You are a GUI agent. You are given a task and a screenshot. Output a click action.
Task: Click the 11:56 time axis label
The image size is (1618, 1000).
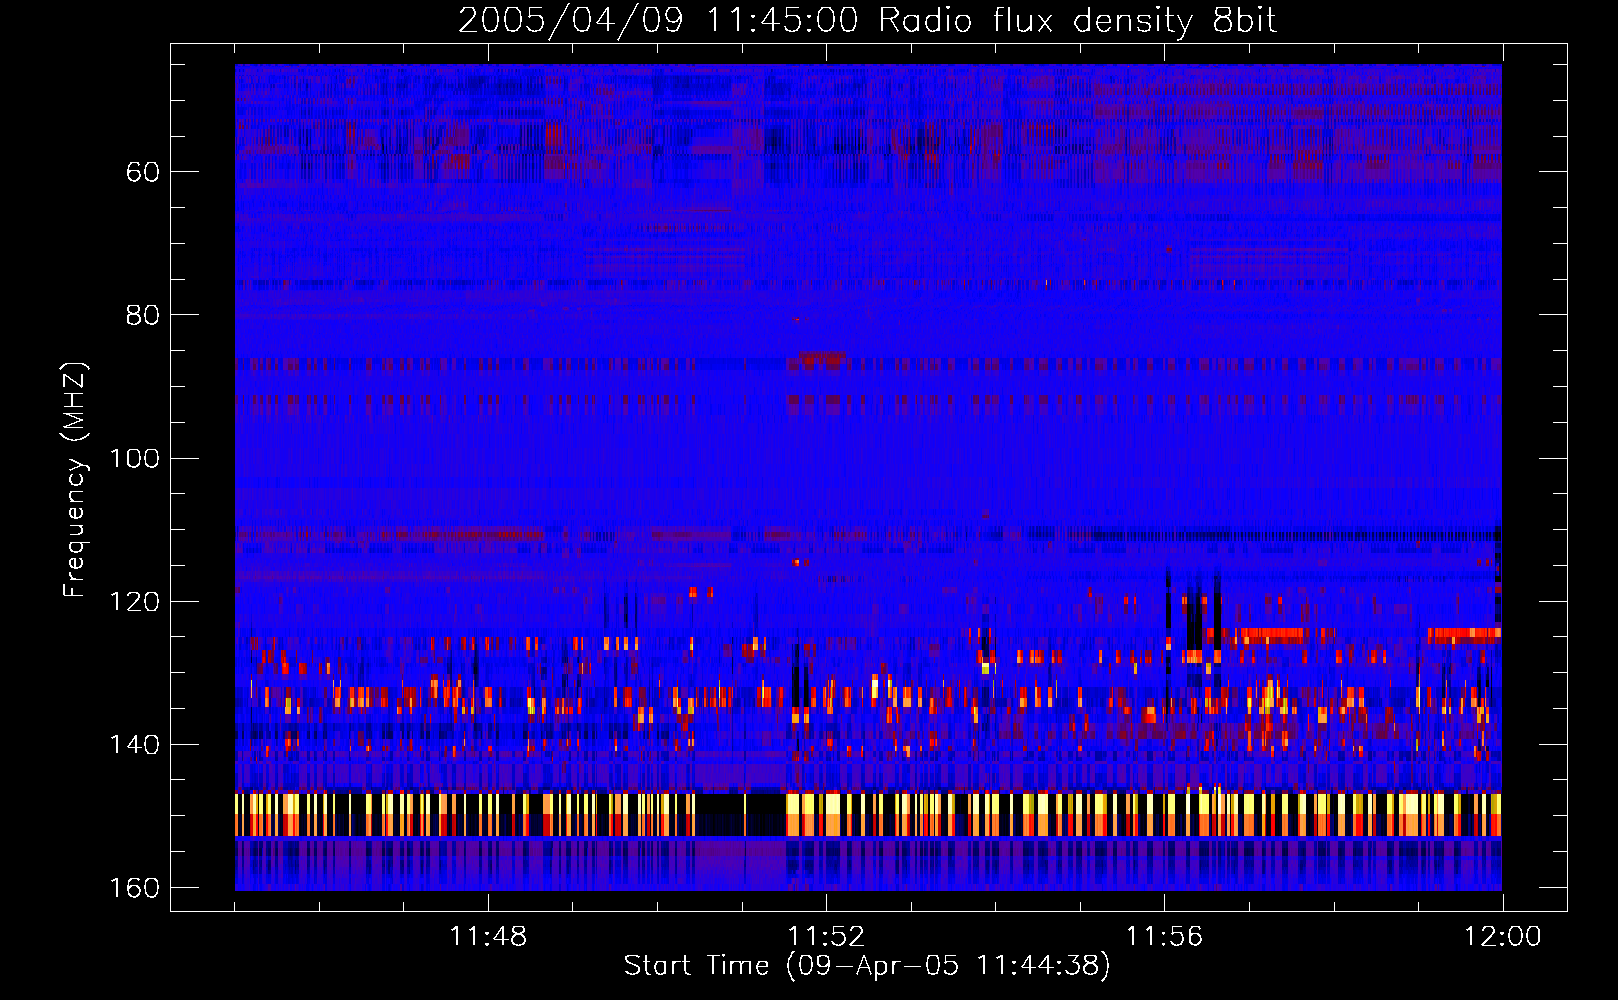click(1164, 937)
